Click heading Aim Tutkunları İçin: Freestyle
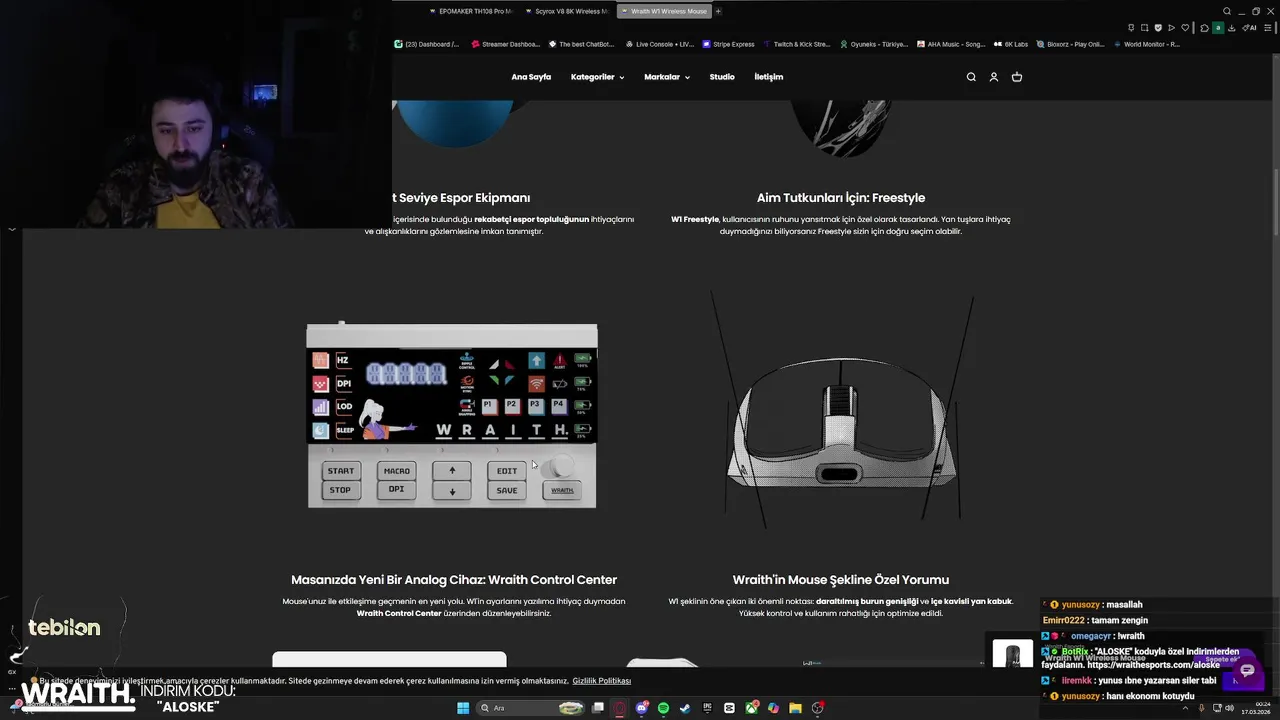1280x720 pixels. tap(841, 198)
